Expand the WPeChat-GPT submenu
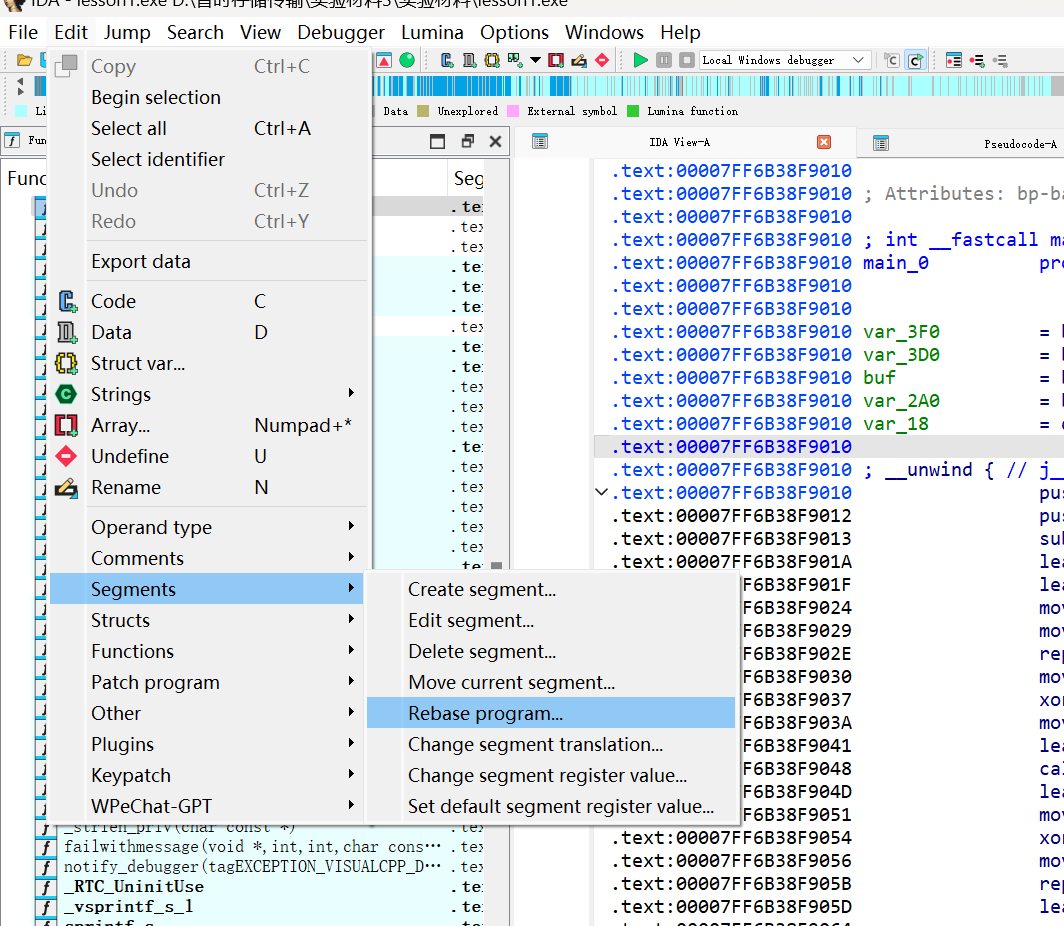Viewport: 1064px width, 926px height. (x=207, y=806)
